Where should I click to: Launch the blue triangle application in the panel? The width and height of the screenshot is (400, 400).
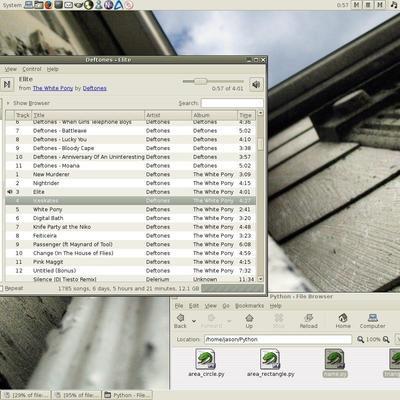pyautogui.click(x=119, y=5)
